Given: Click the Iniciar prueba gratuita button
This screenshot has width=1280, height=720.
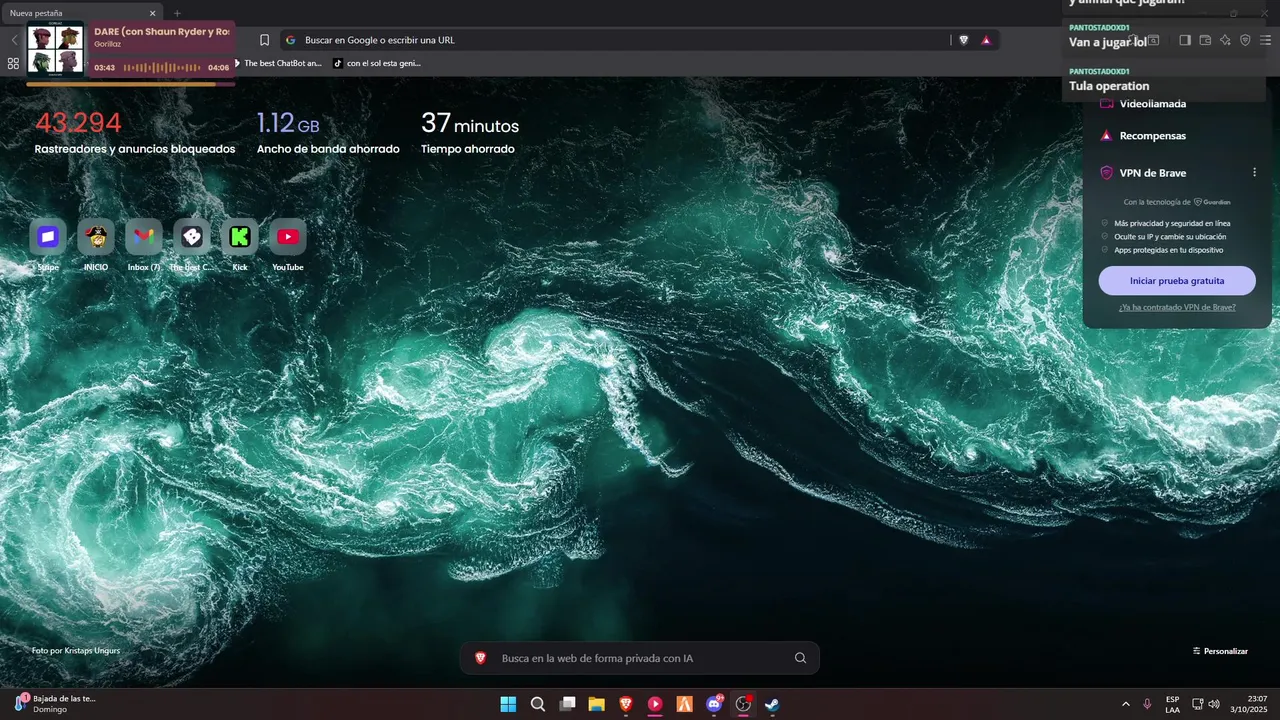Looking at the screenshot, I should (1177, 281).
